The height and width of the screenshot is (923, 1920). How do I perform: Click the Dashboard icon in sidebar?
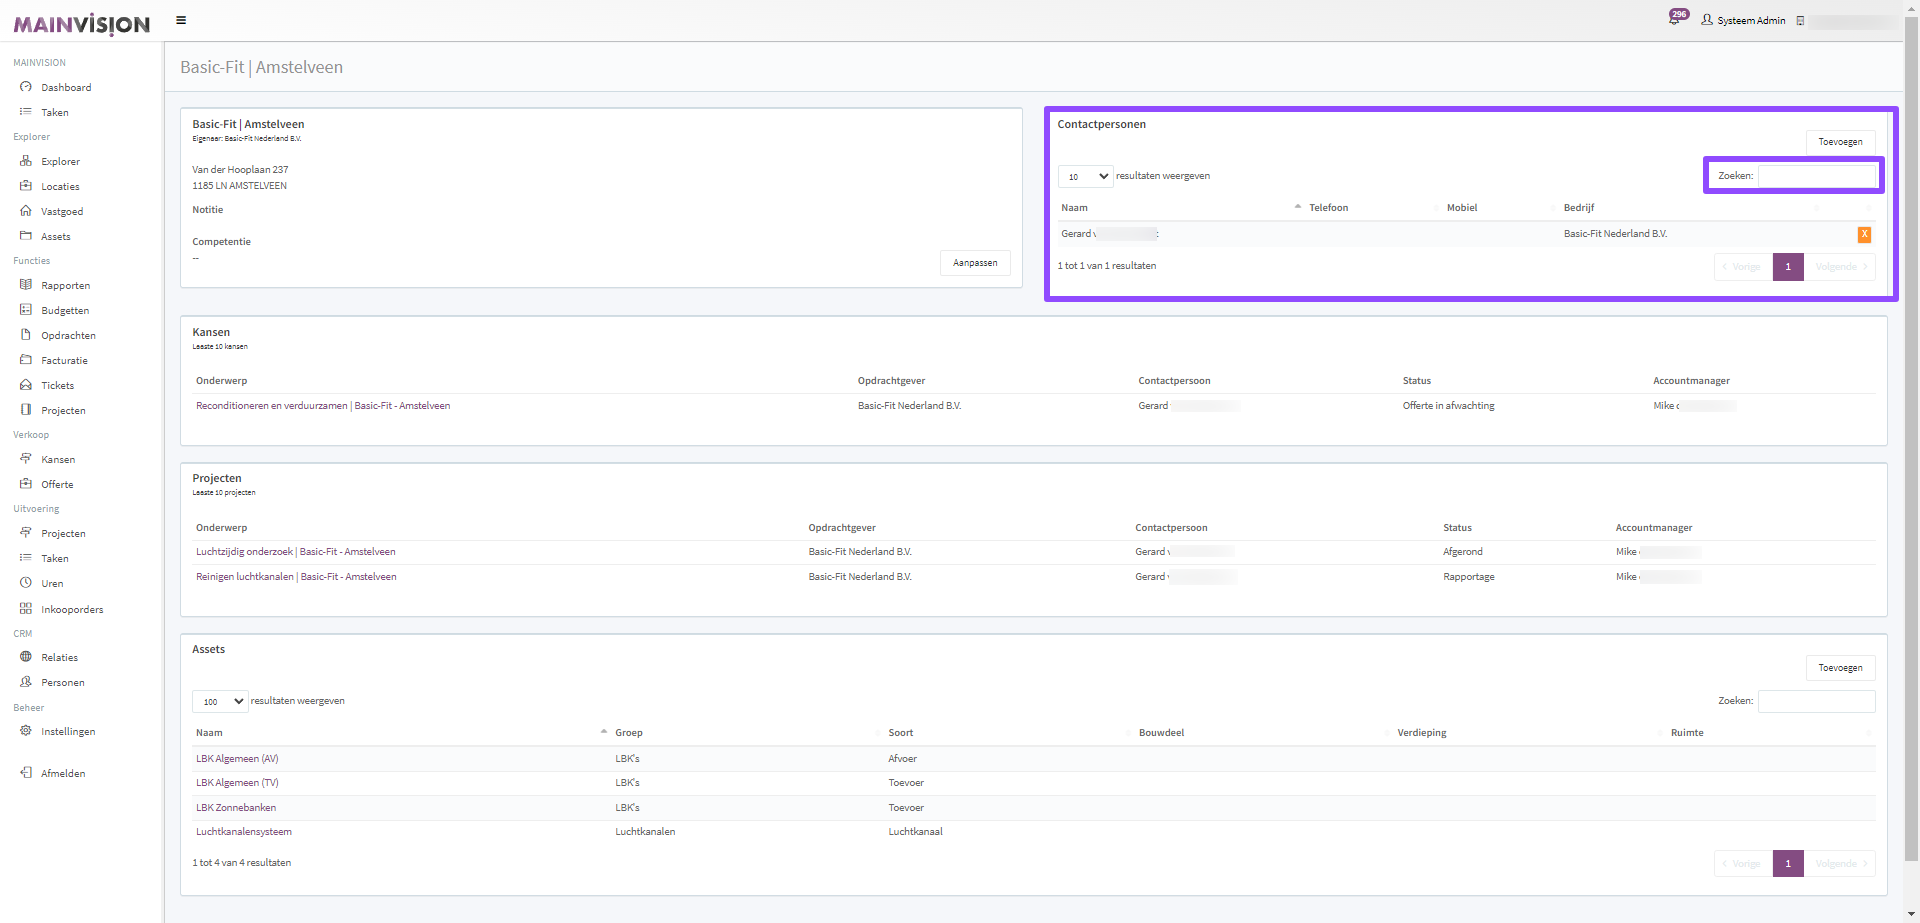(x=26, y=87)
